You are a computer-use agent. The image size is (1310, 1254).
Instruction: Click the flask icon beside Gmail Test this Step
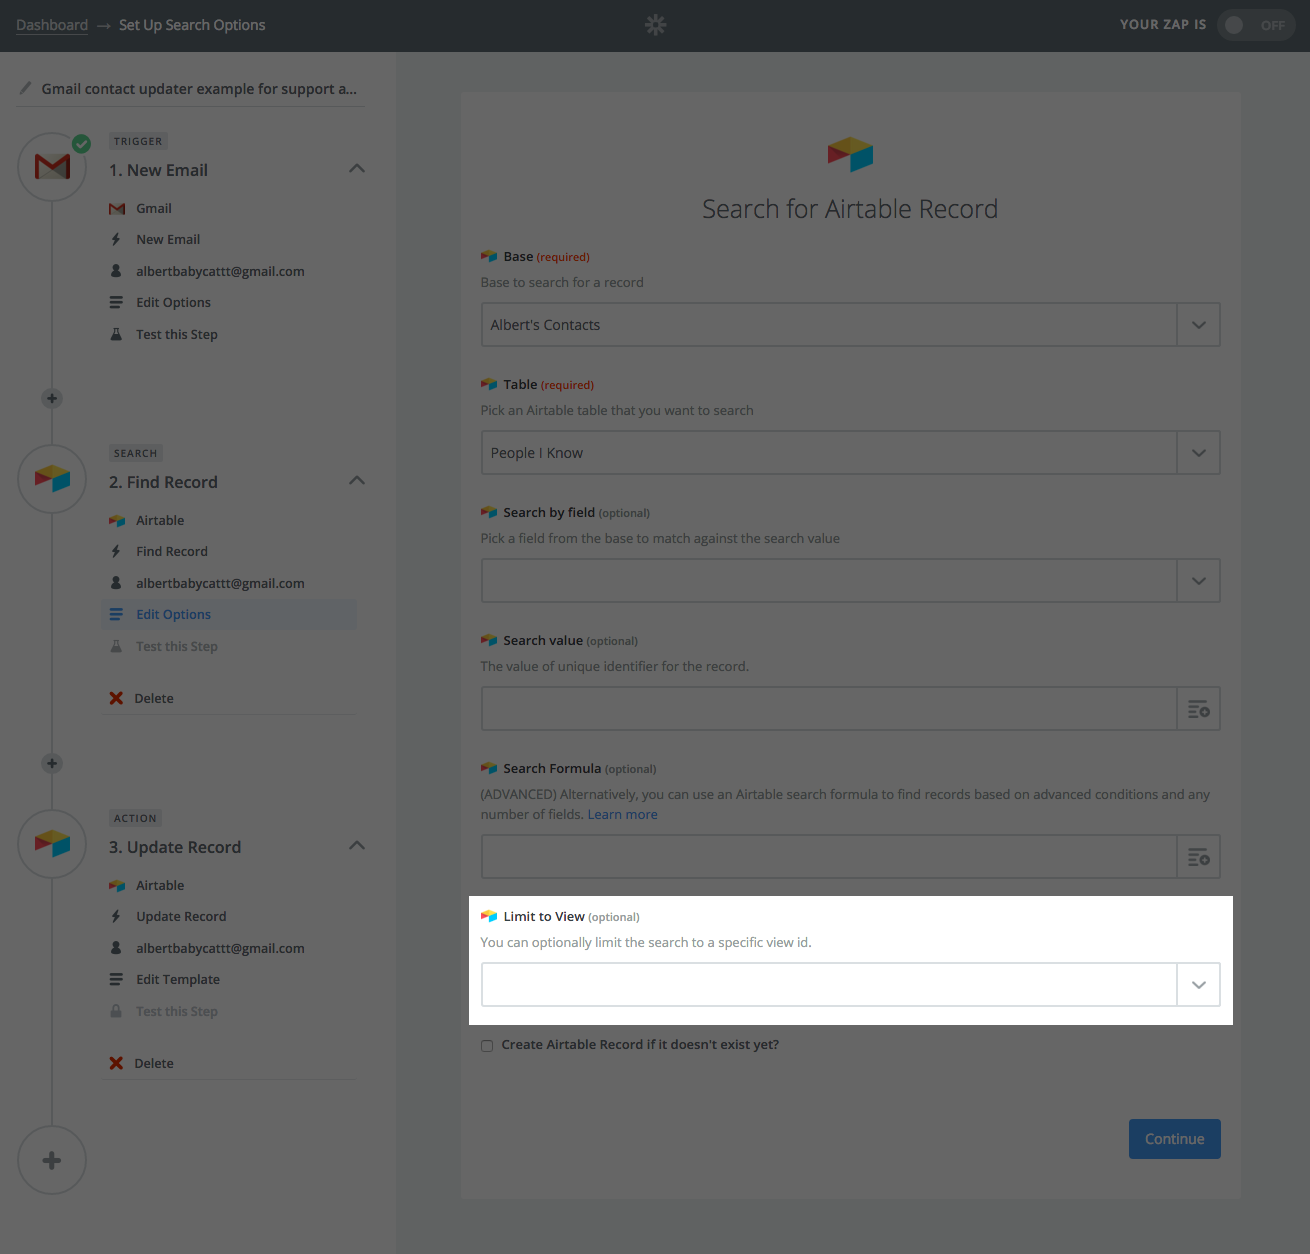(x=116, y=334)
